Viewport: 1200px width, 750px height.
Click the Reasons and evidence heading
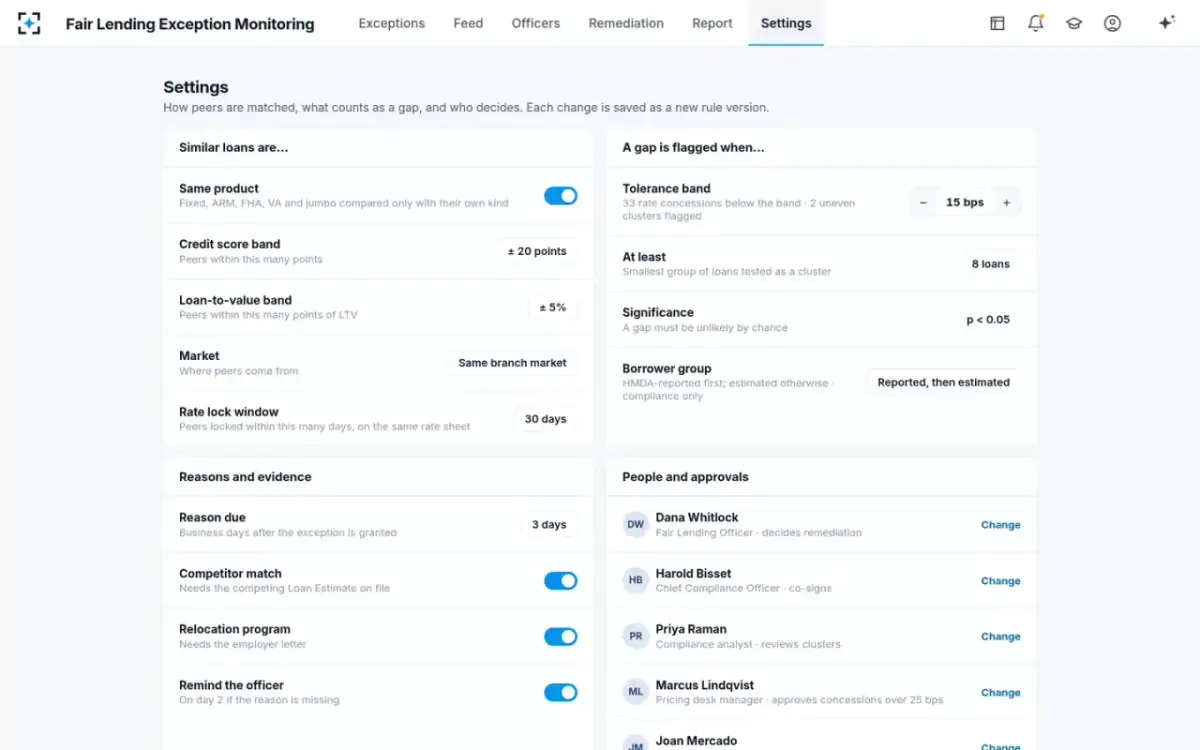coord(245,477)
